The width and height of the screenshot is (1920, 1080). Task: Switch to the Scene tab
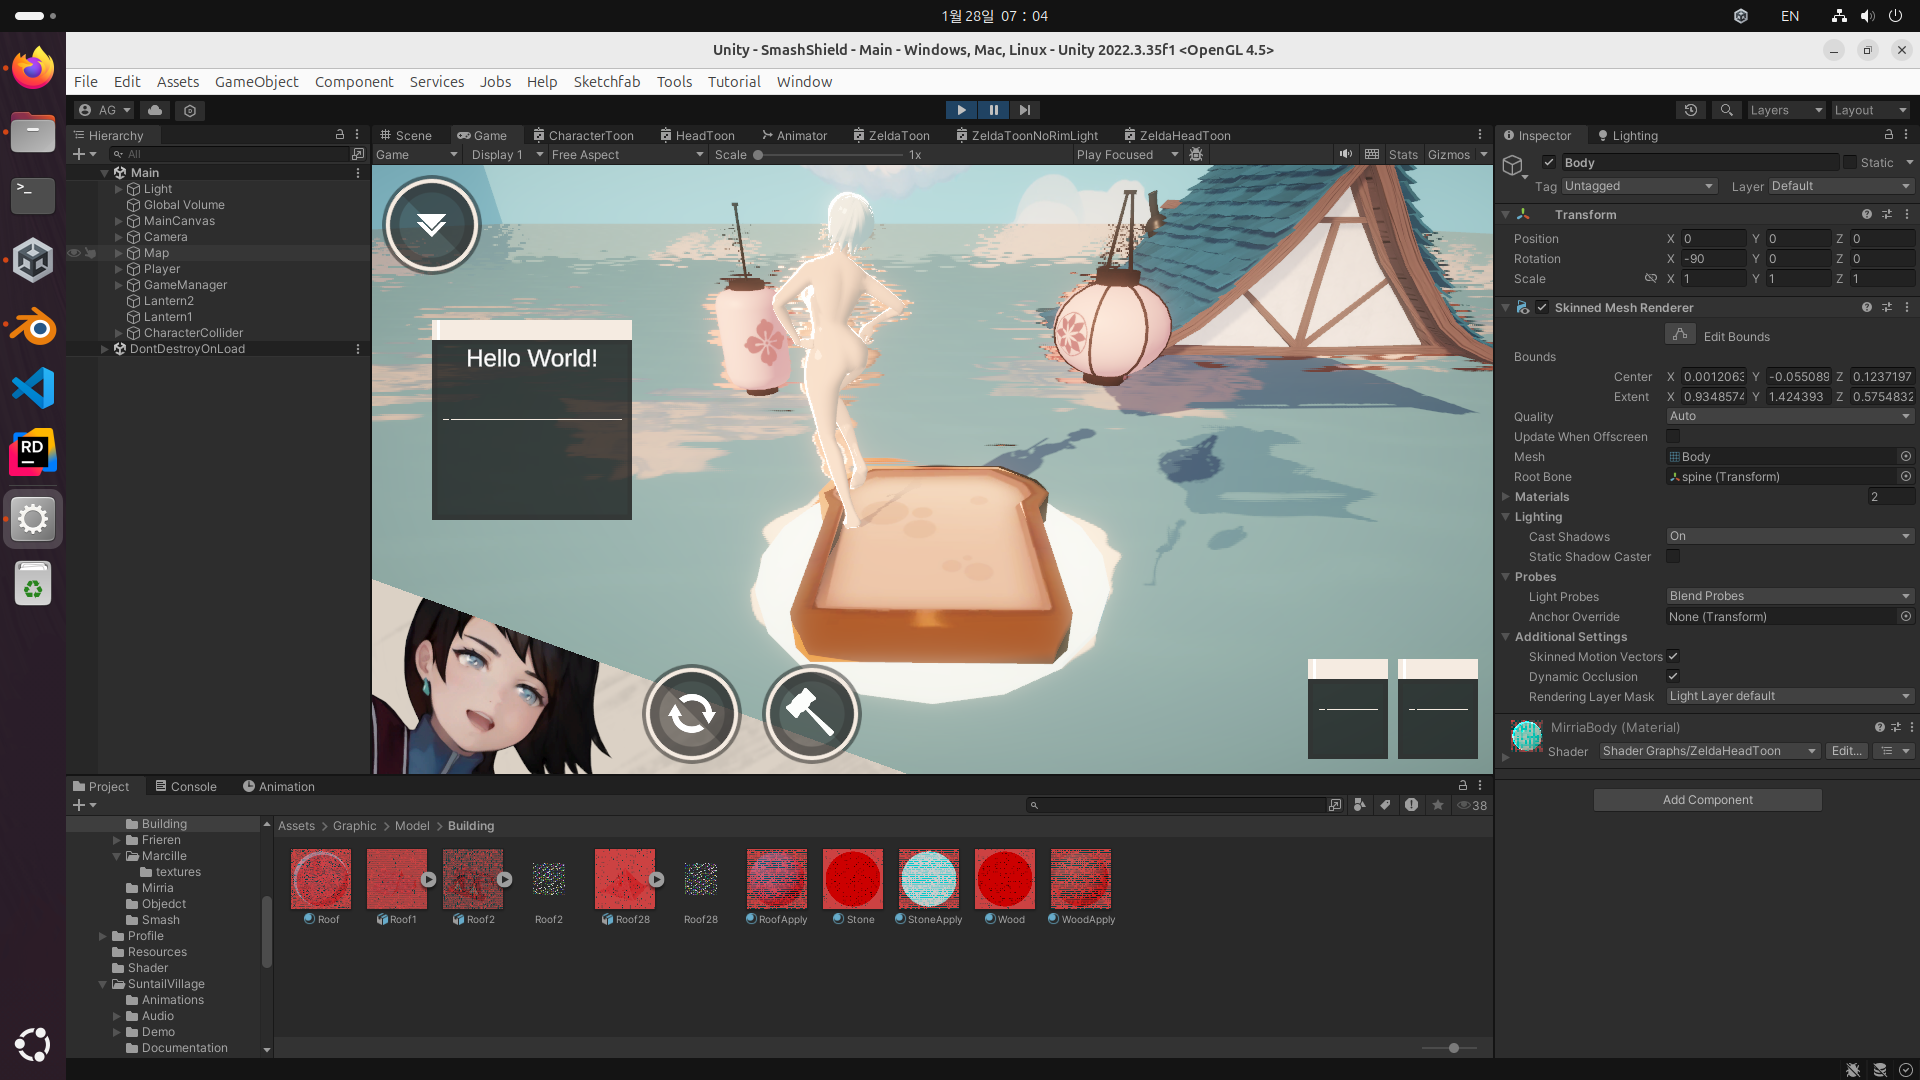(405, 135)
